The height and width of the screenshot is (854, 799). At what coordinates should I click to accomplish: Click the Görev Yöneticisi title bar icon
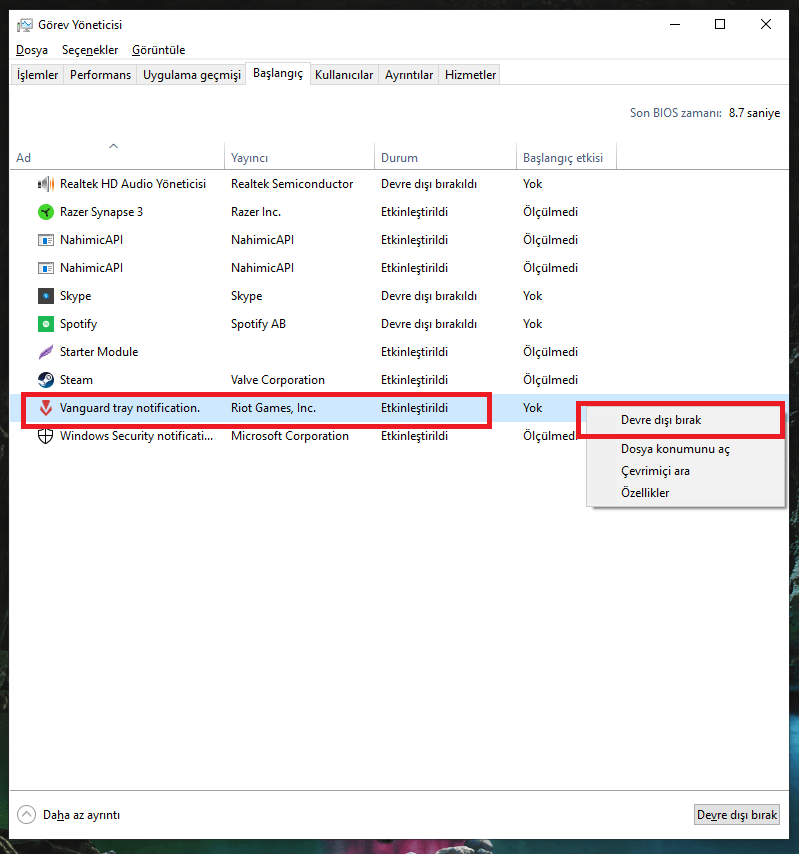click(25, 25)
